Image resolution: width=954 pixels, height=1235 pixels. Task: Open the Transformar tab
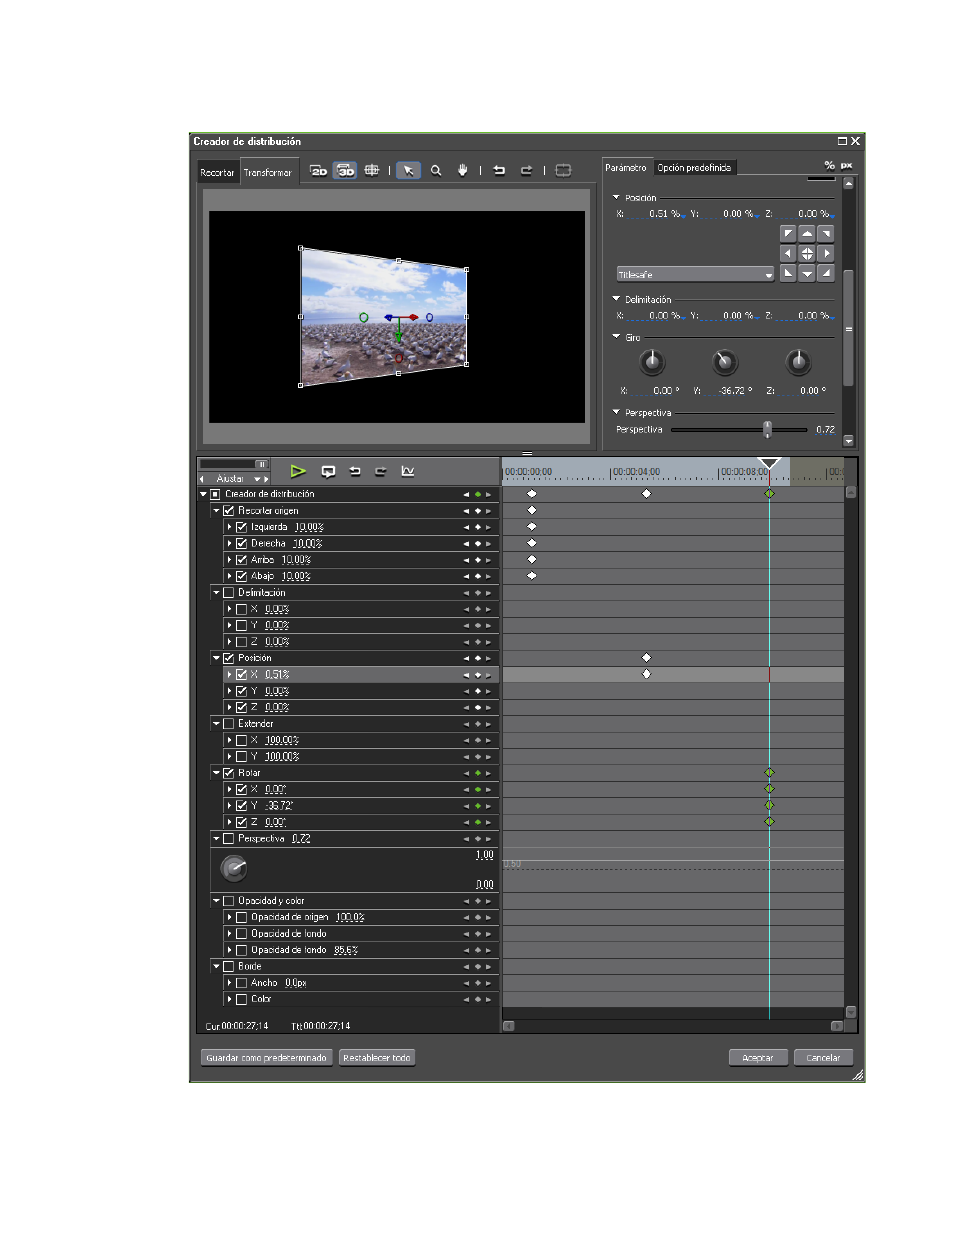(x=268, y=172)
